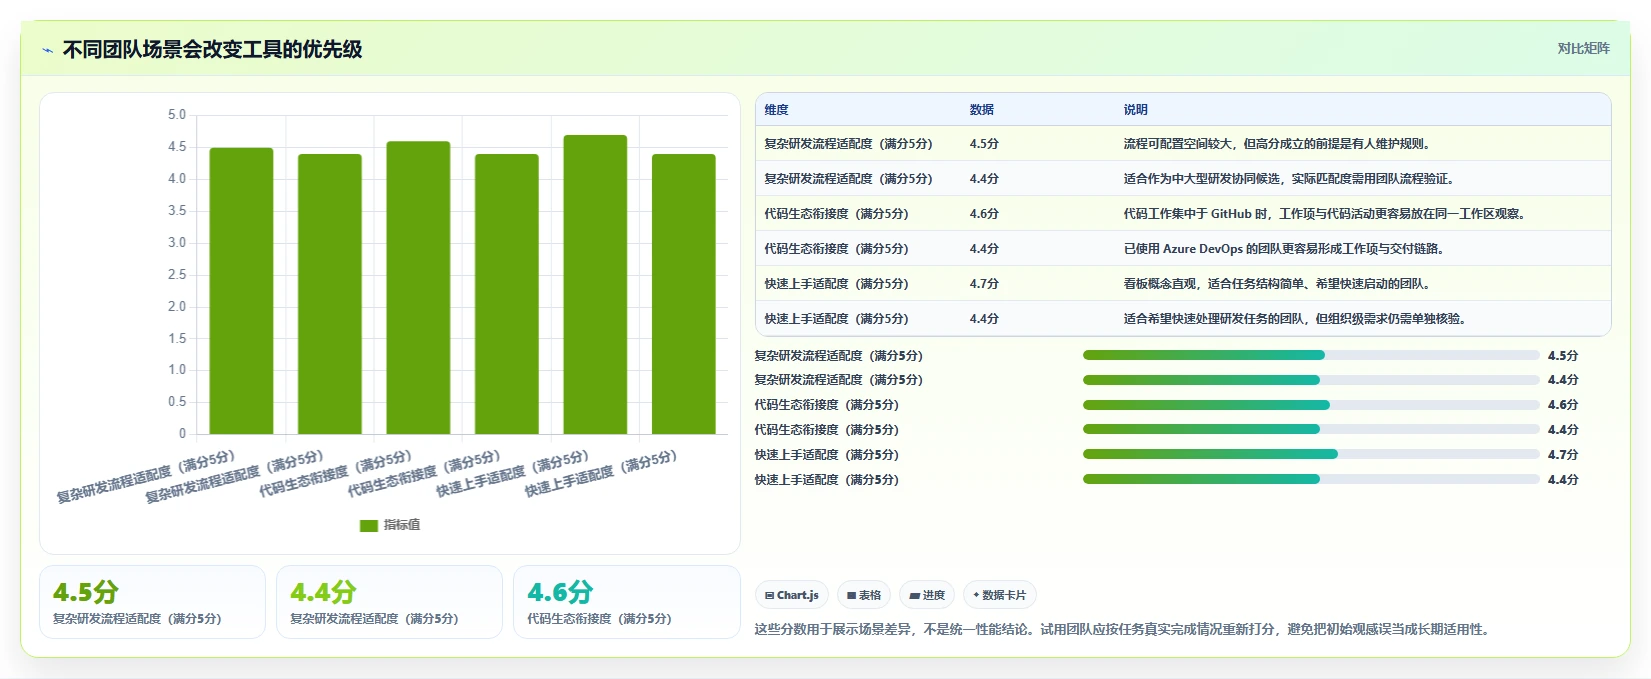Viewport: 1651px width, 679px height.
Task: Click the 0 y-axis label
Action: point(182,433)
